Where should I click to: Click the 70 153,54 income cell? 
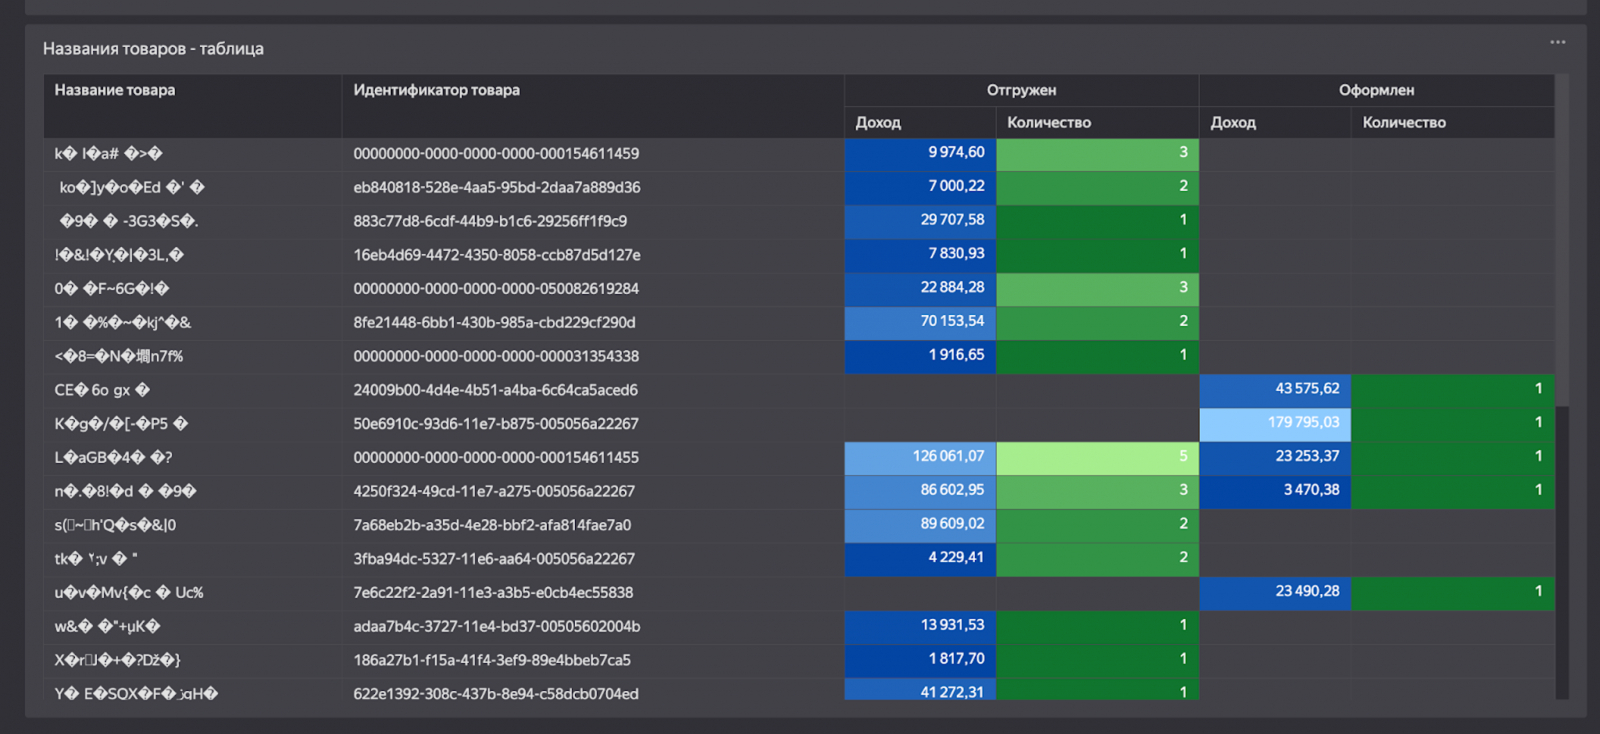(920, 322)
